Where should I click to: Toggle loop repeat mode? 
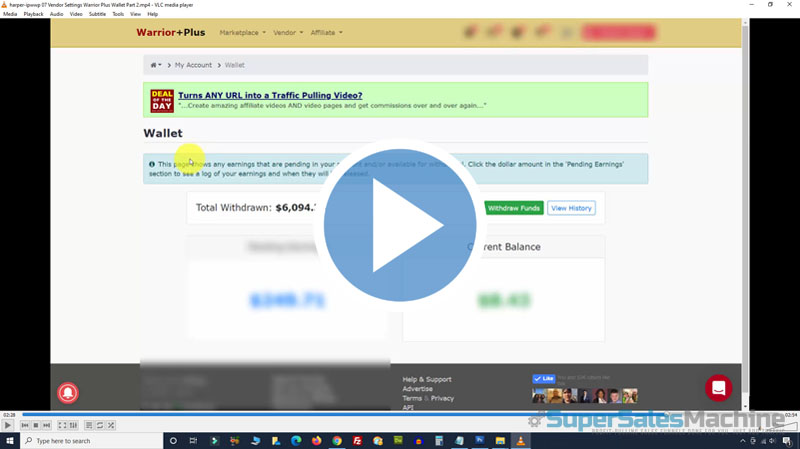coord(100,425)
